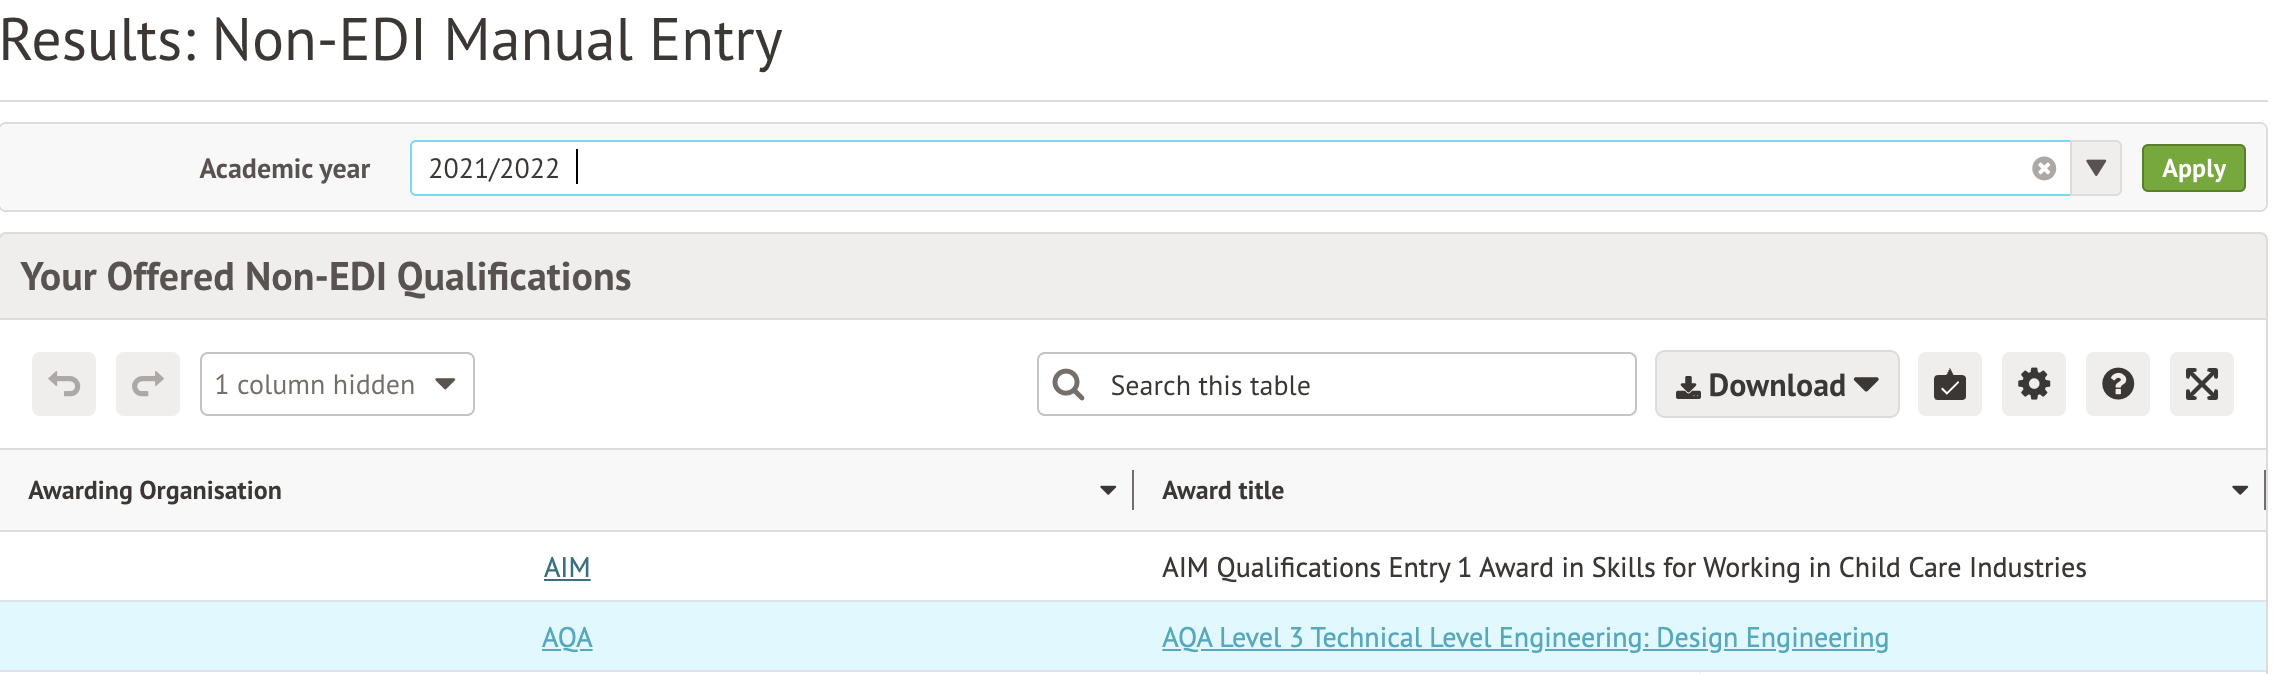Click the undo arrow icon
Viewport: 2282px width, 674px height.
64,384
